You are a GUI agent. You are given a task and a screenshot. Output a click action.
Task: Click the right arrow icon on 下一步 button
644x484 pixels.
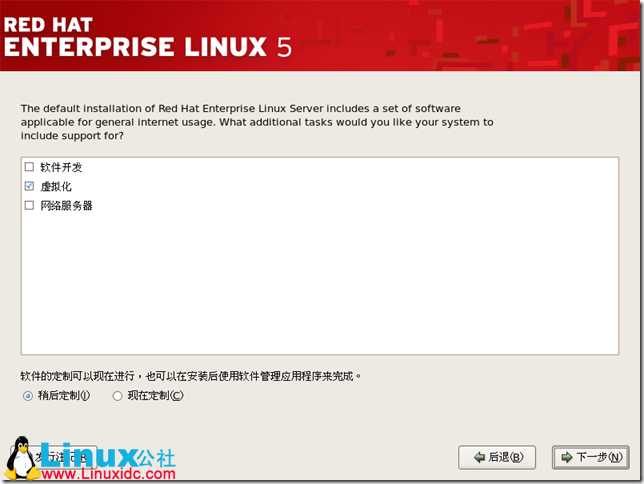click(x=567, y=457)
